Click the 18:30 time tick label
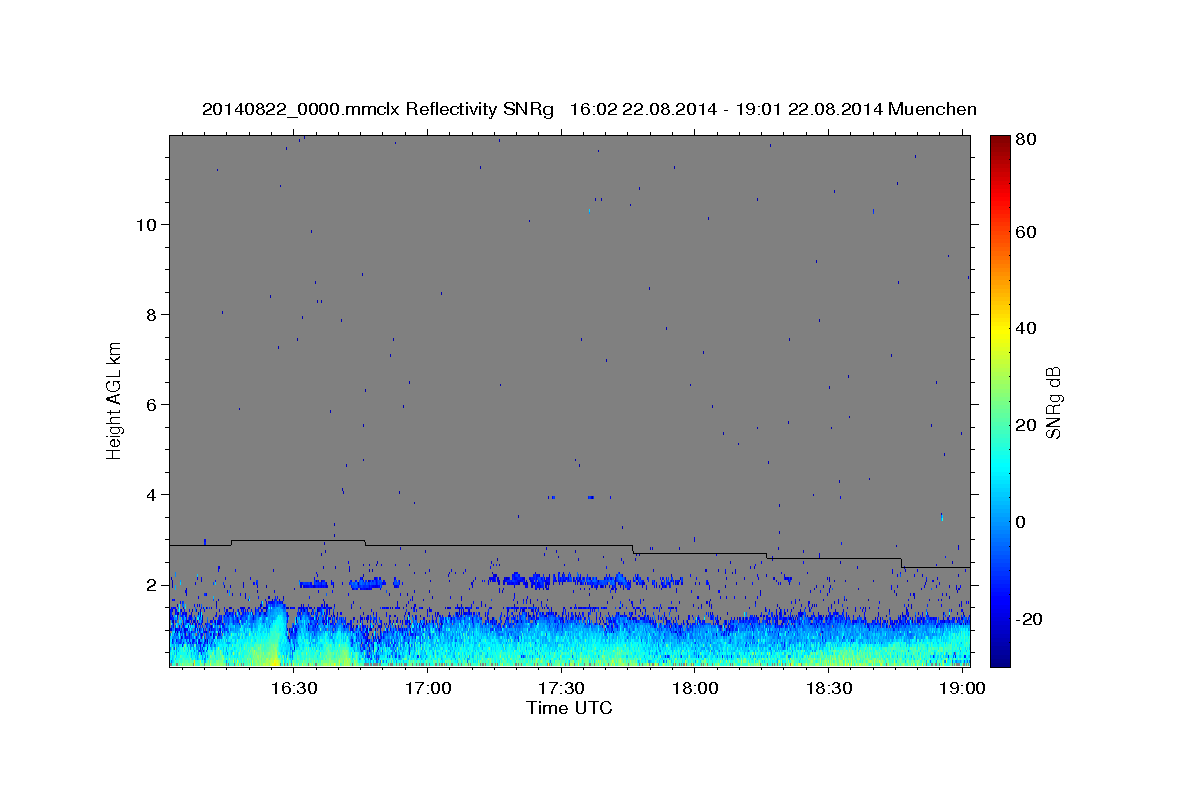 pos(829,689)
